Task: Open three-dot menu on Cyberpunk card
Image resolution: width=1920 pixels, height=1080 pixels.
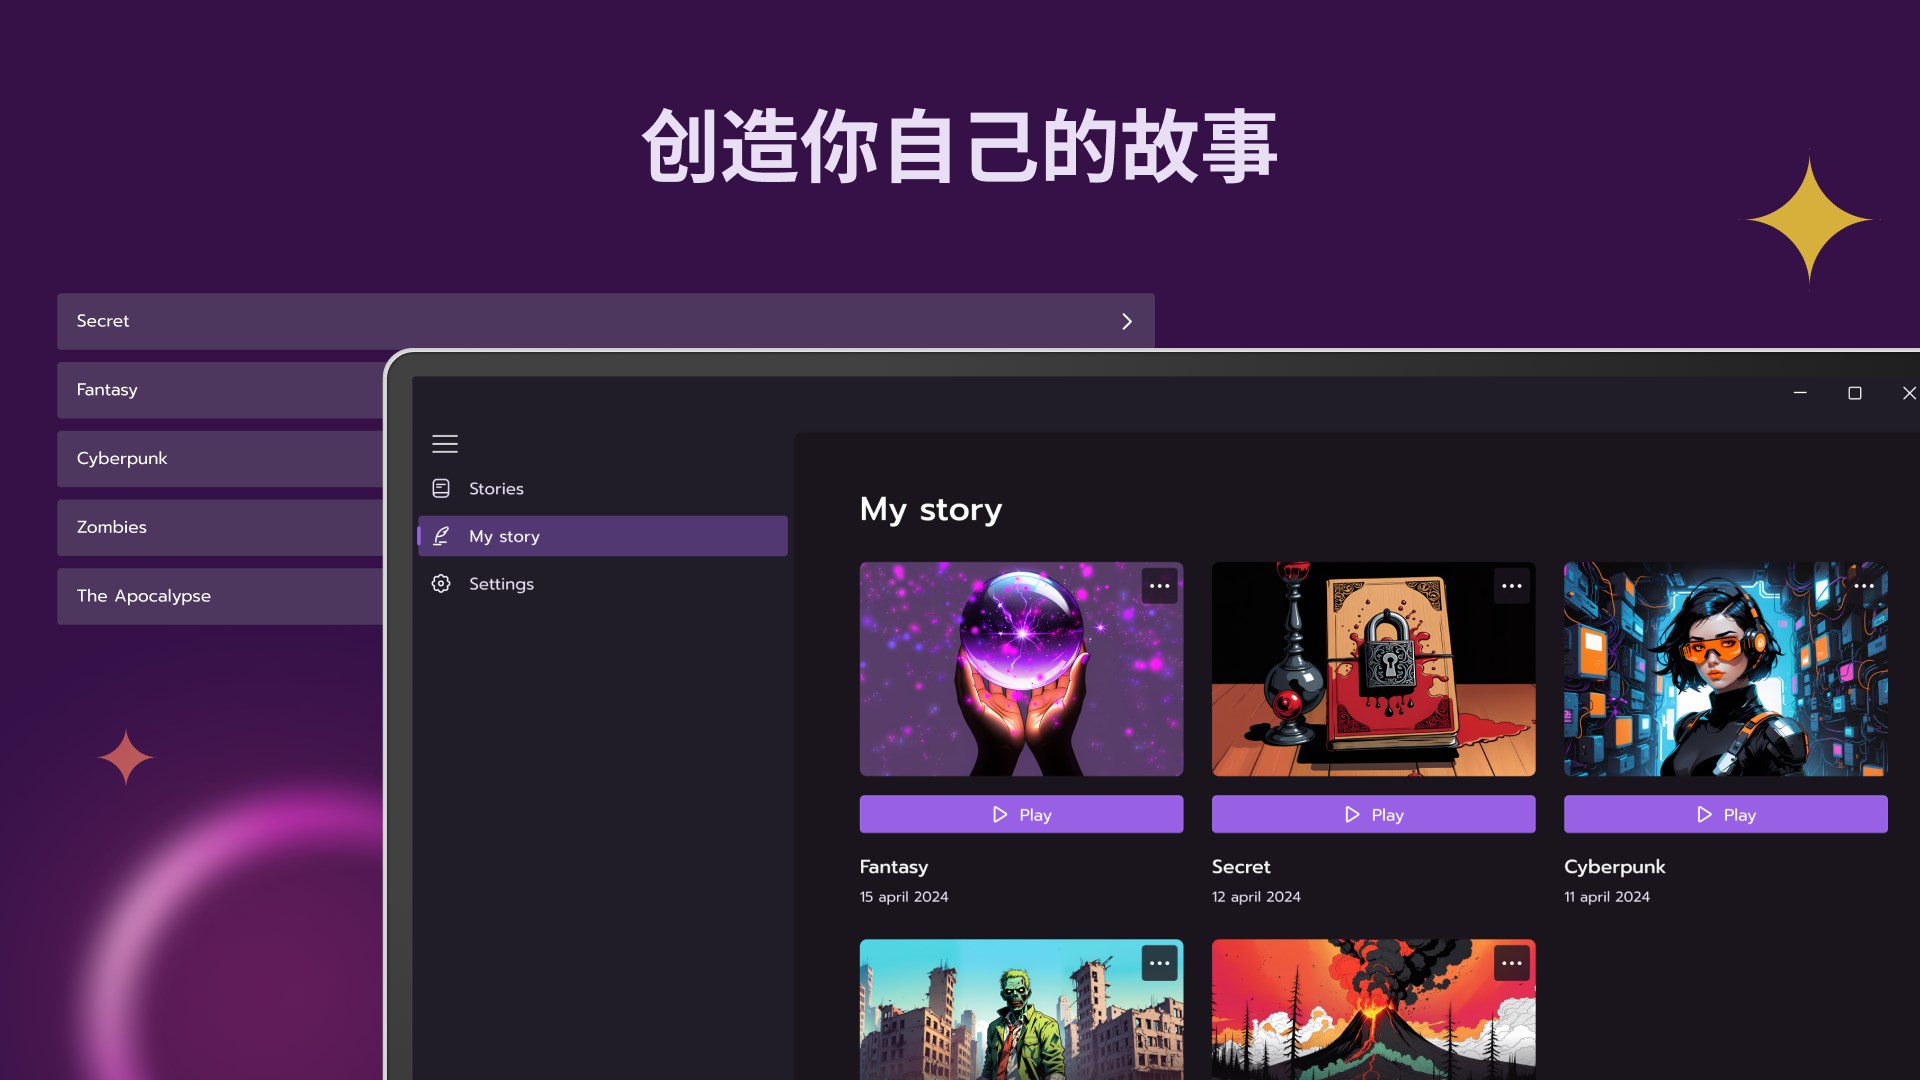Action: pyautogui.click(x=1863, y=586)
